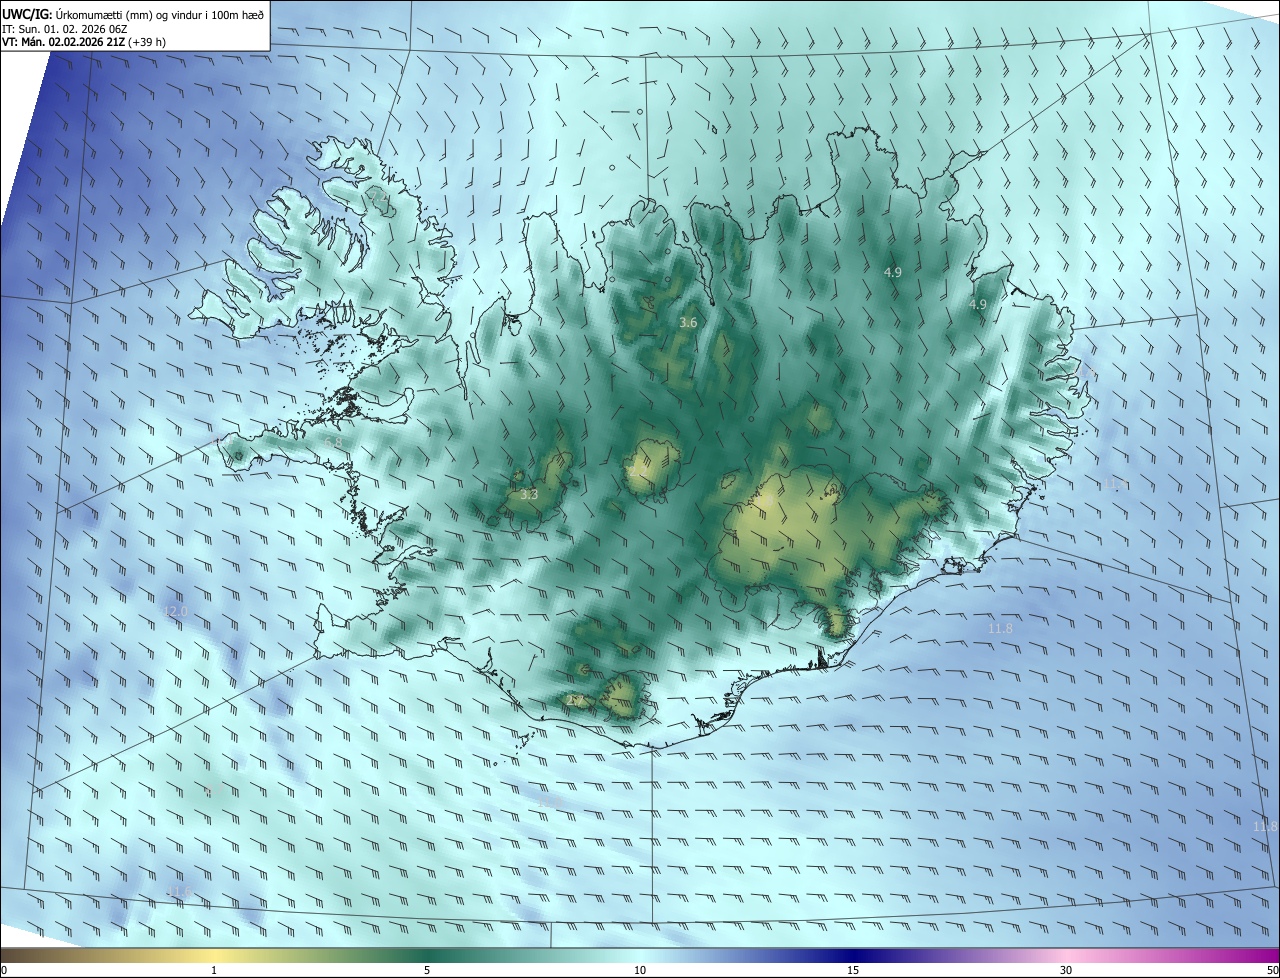Click the "1" tick on the colour scale
1280x978 pixels.
[x=214, y=970]
